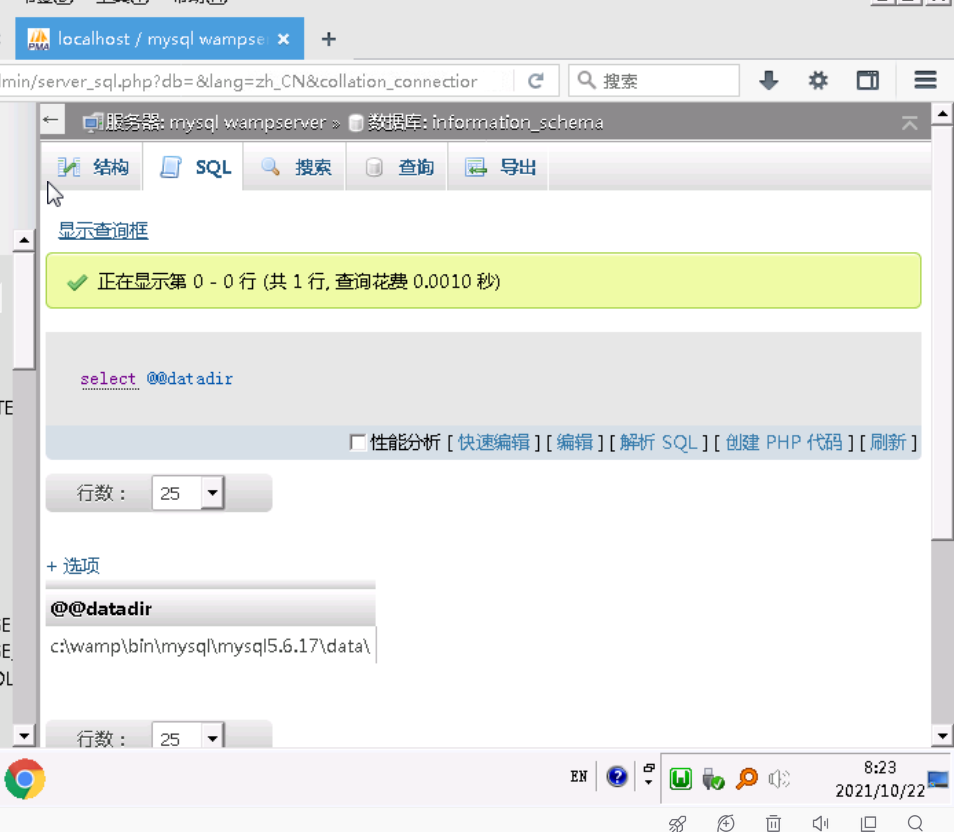
Task: Toggle the browser sidebar panel icon
Action: (868, 80)
